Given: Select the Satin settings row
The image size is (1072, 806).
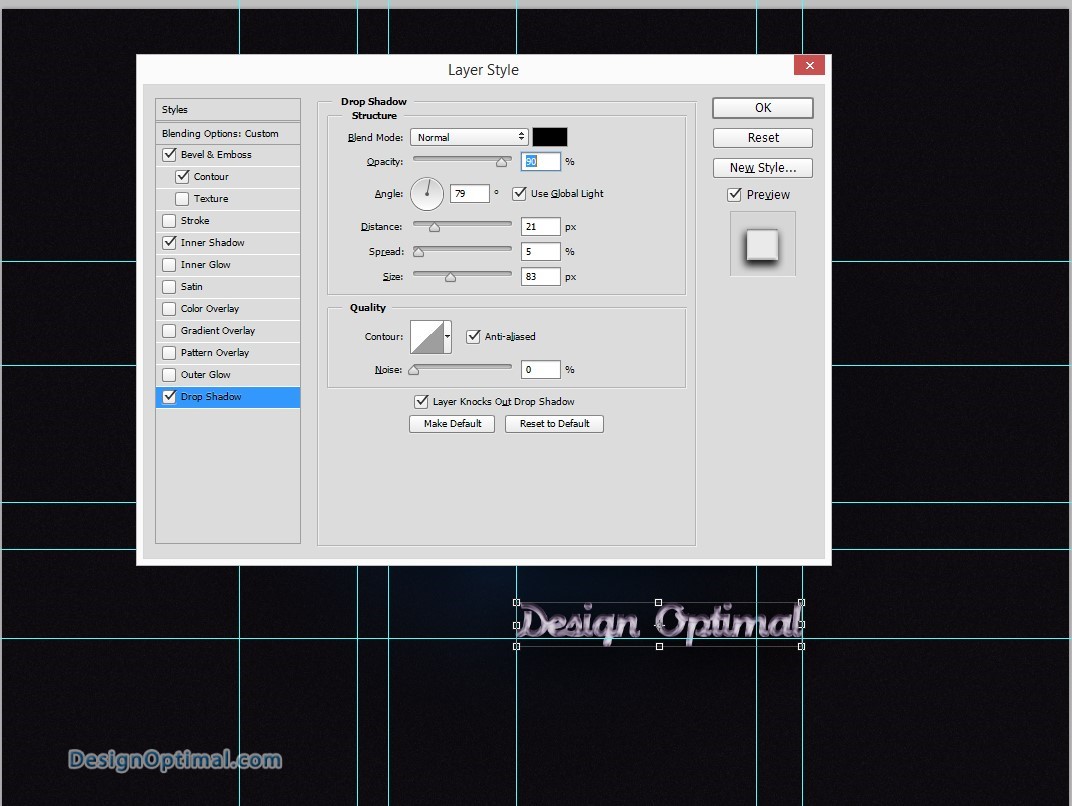Looking at the screenshot, I should [228, 286].
